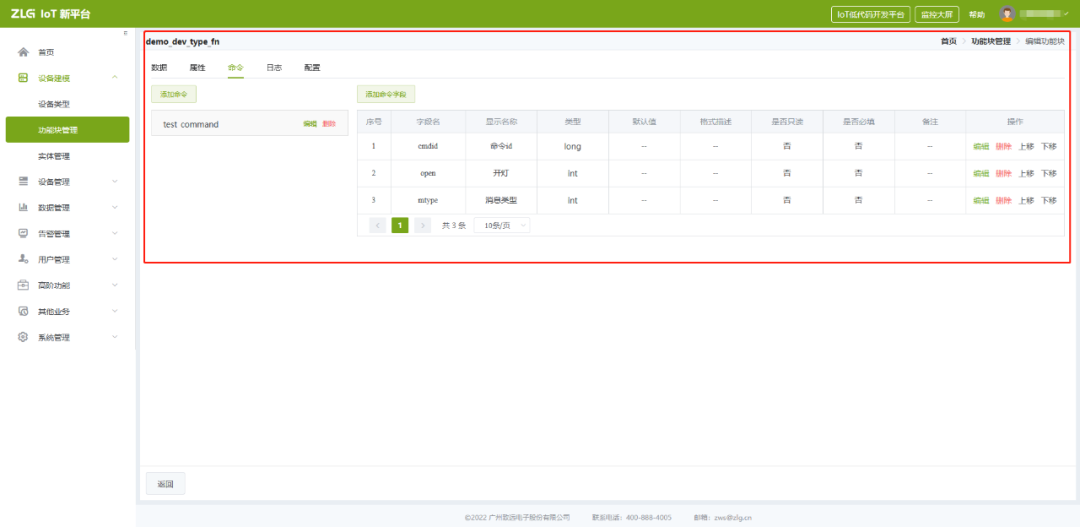Click 首页 in the breadcrumb
This screenshot has width=1080, height=527.
[948, 41]
